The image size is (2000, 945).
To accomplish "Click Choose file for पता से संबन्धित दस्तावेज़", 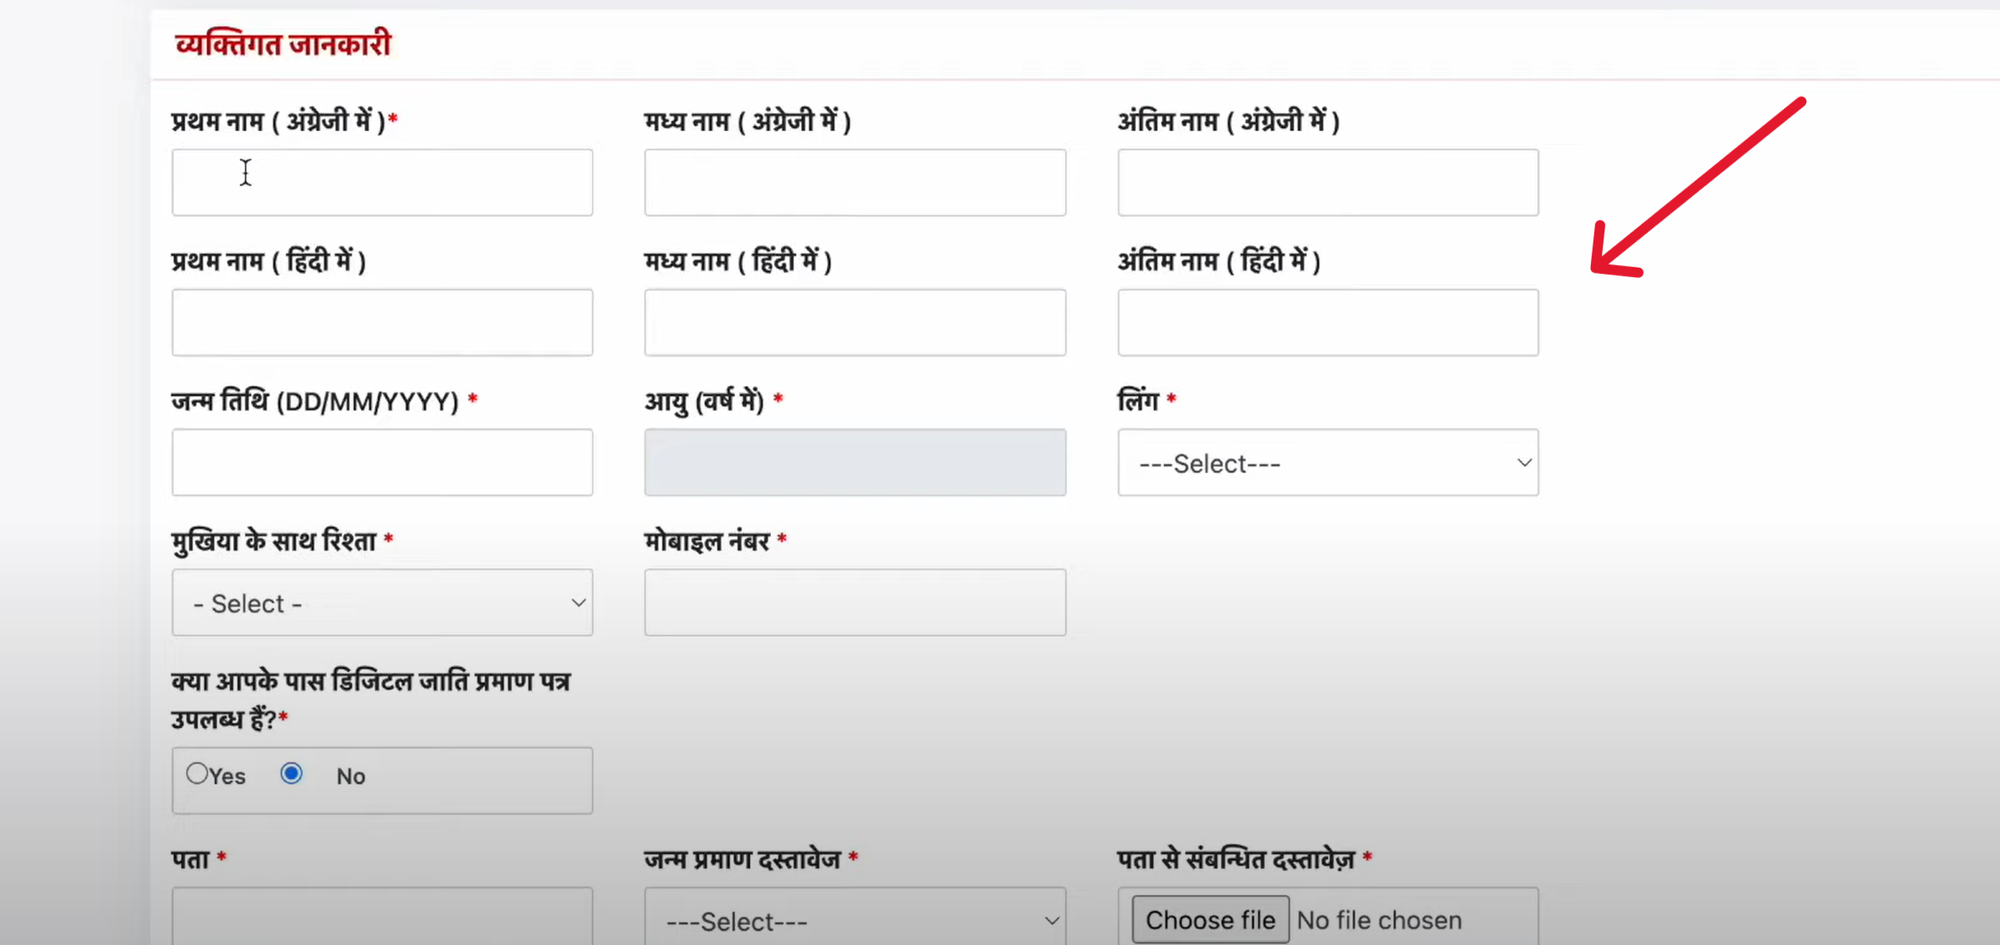I will tap(1208, 919).
